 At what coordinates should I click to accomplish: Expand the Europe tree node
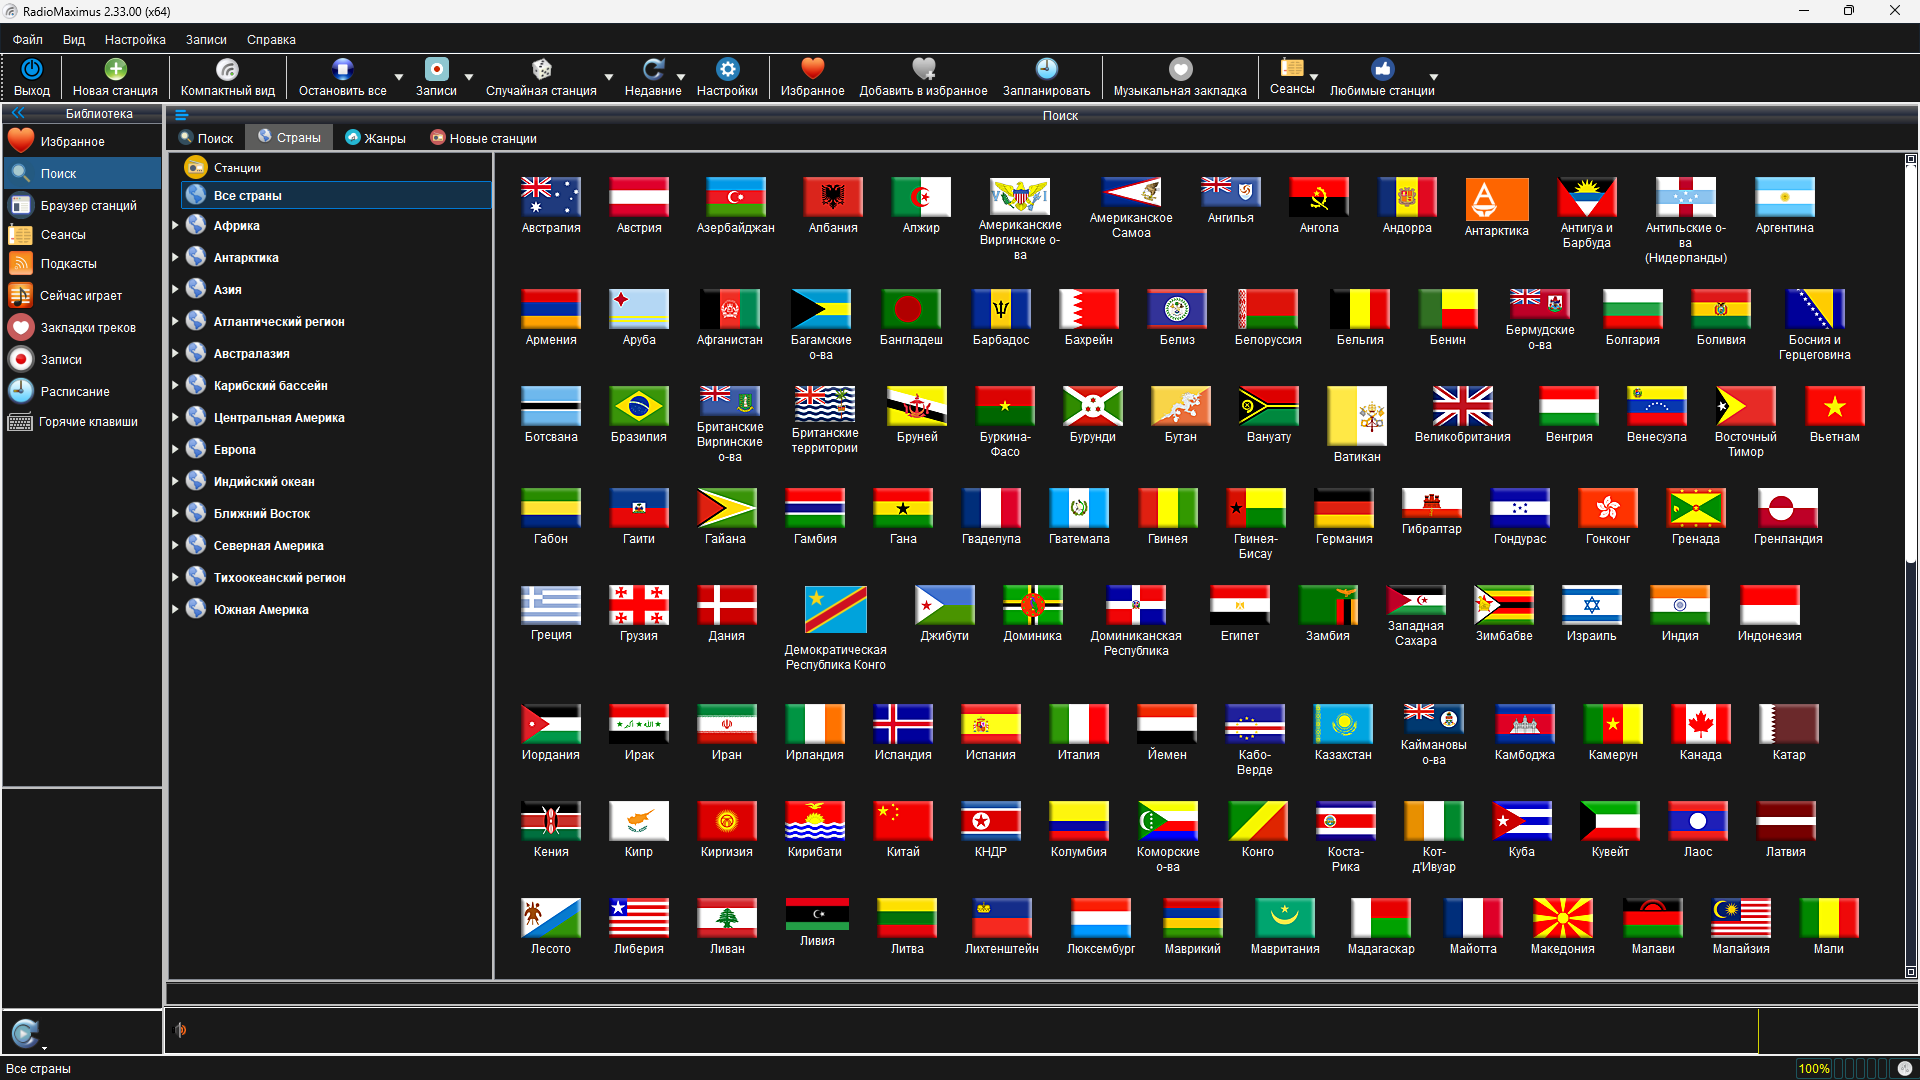click(176, 450)
